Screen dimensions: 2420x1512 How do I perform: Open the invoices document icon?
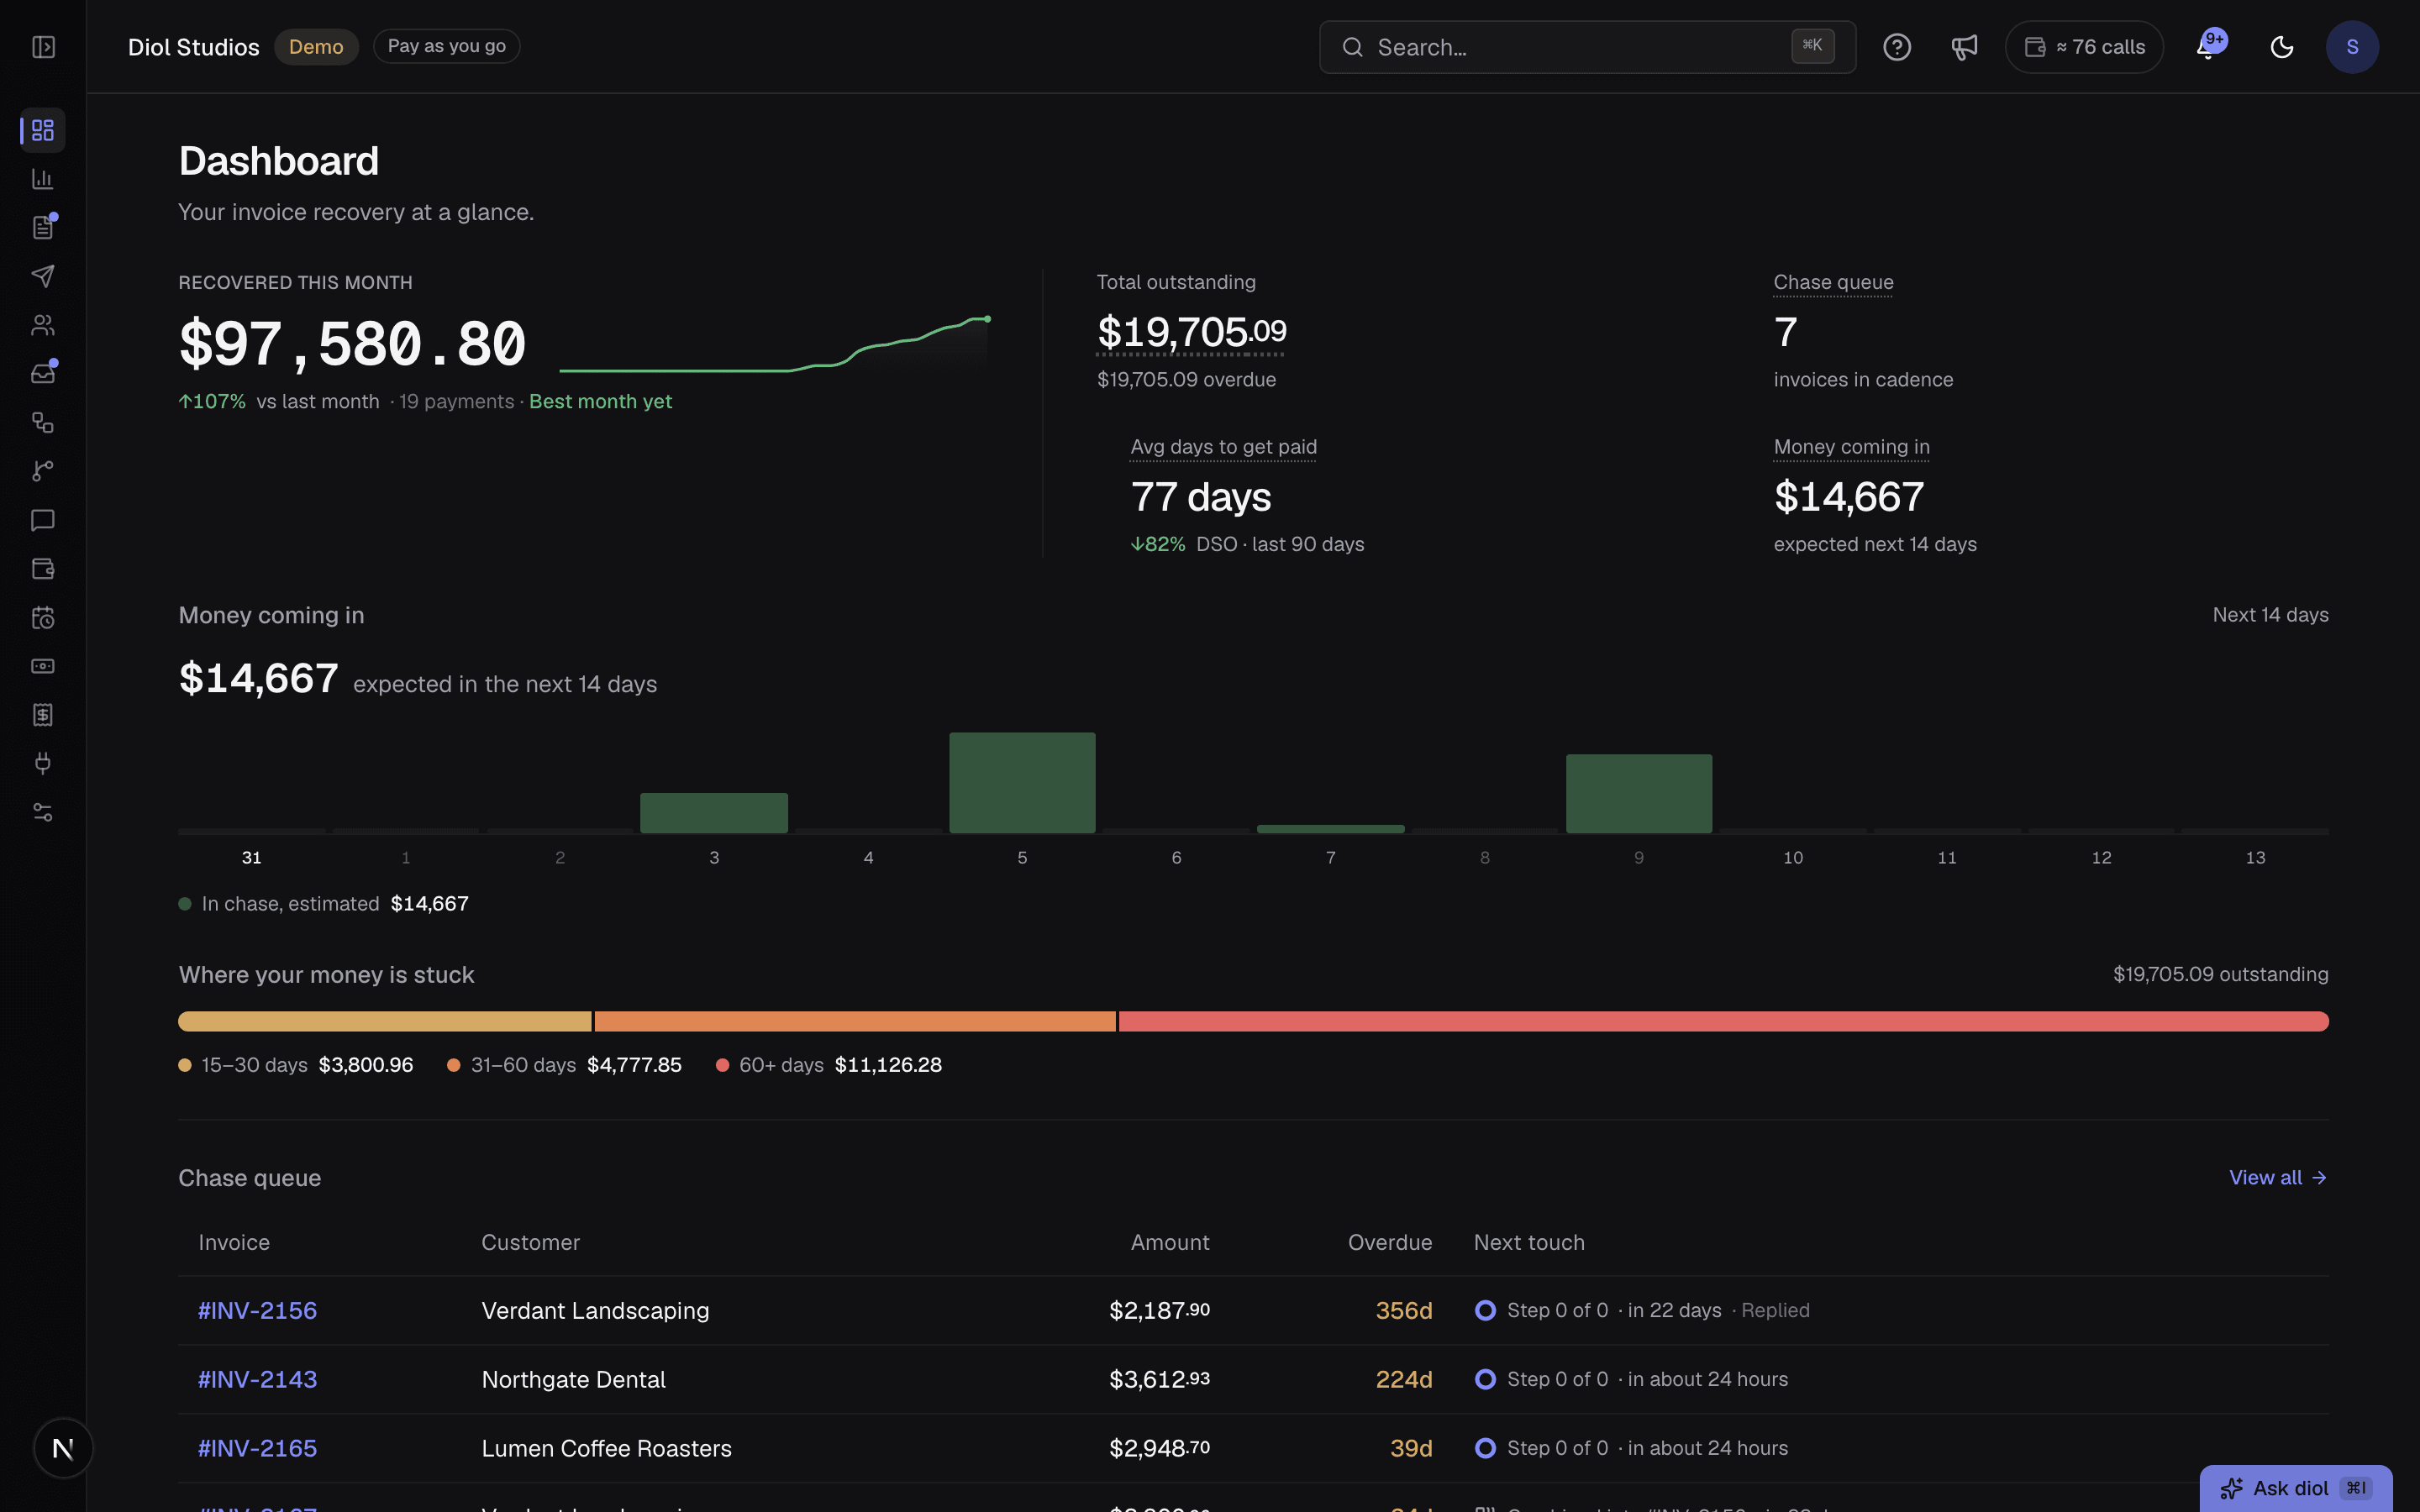pyautogui.click(x=43, y=228)
